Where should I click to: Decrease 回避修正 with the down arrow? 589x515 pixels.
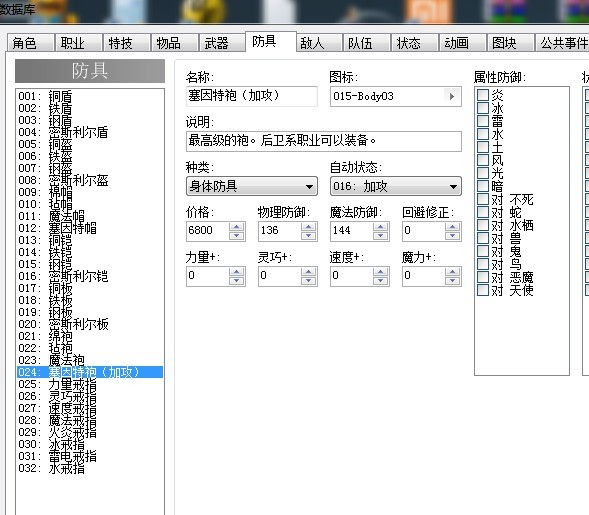click(x=453, y=236)
